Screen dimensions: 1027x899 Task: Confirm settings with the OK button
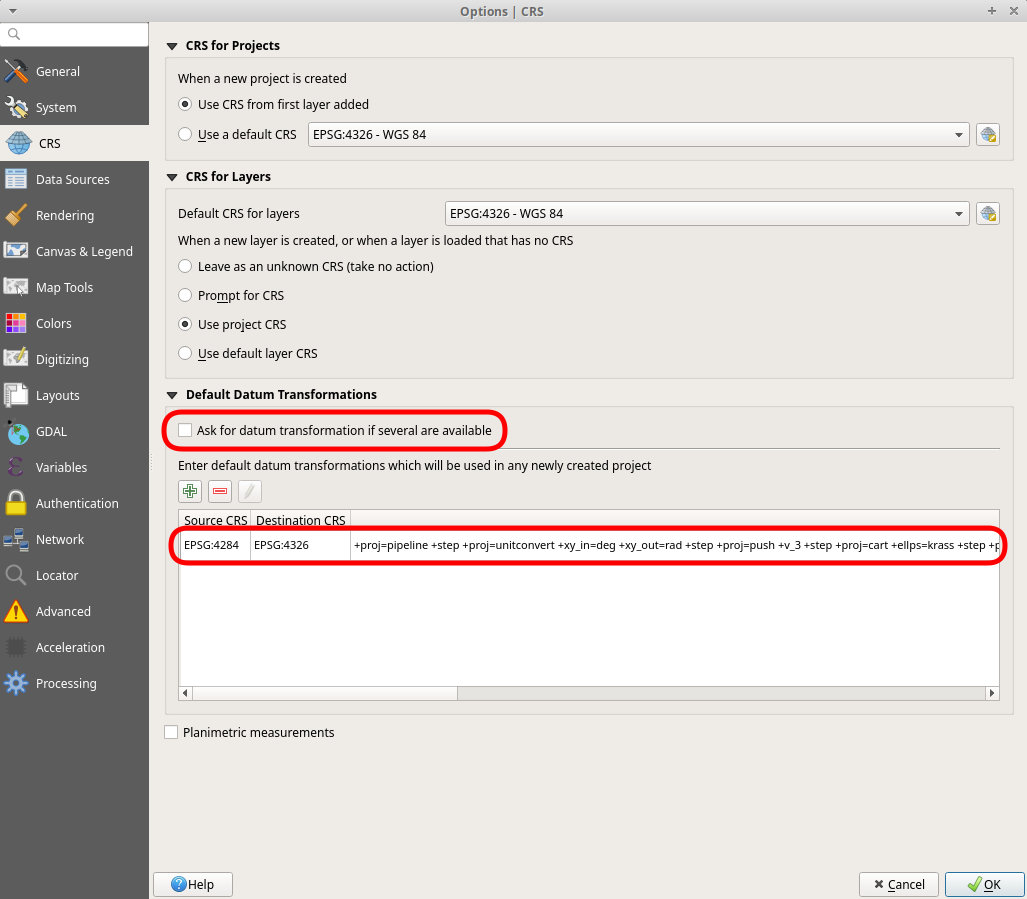(984, 885)
